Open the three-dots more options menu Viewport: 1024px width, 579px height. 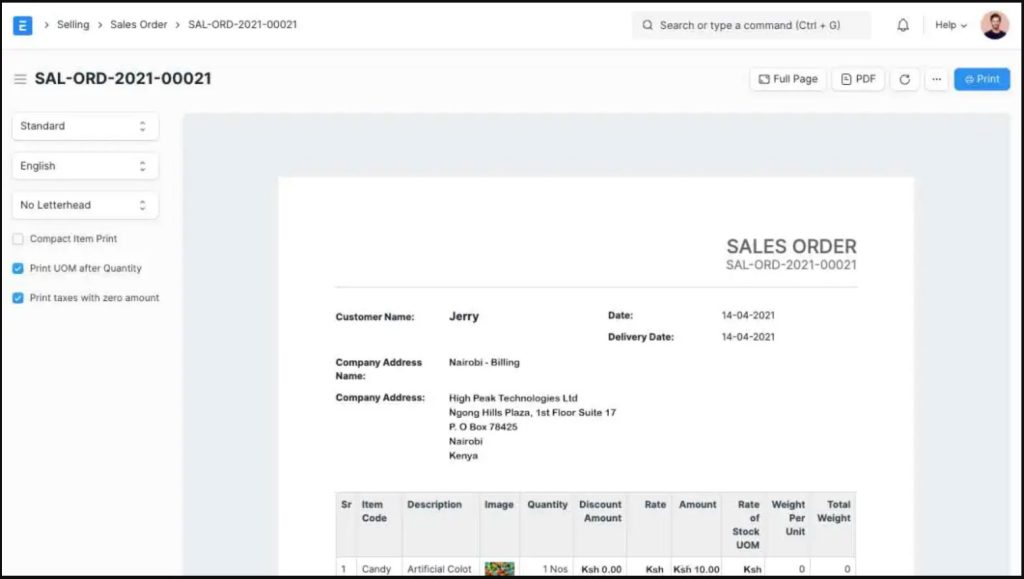pyautogui.click(x=936, y=79)
